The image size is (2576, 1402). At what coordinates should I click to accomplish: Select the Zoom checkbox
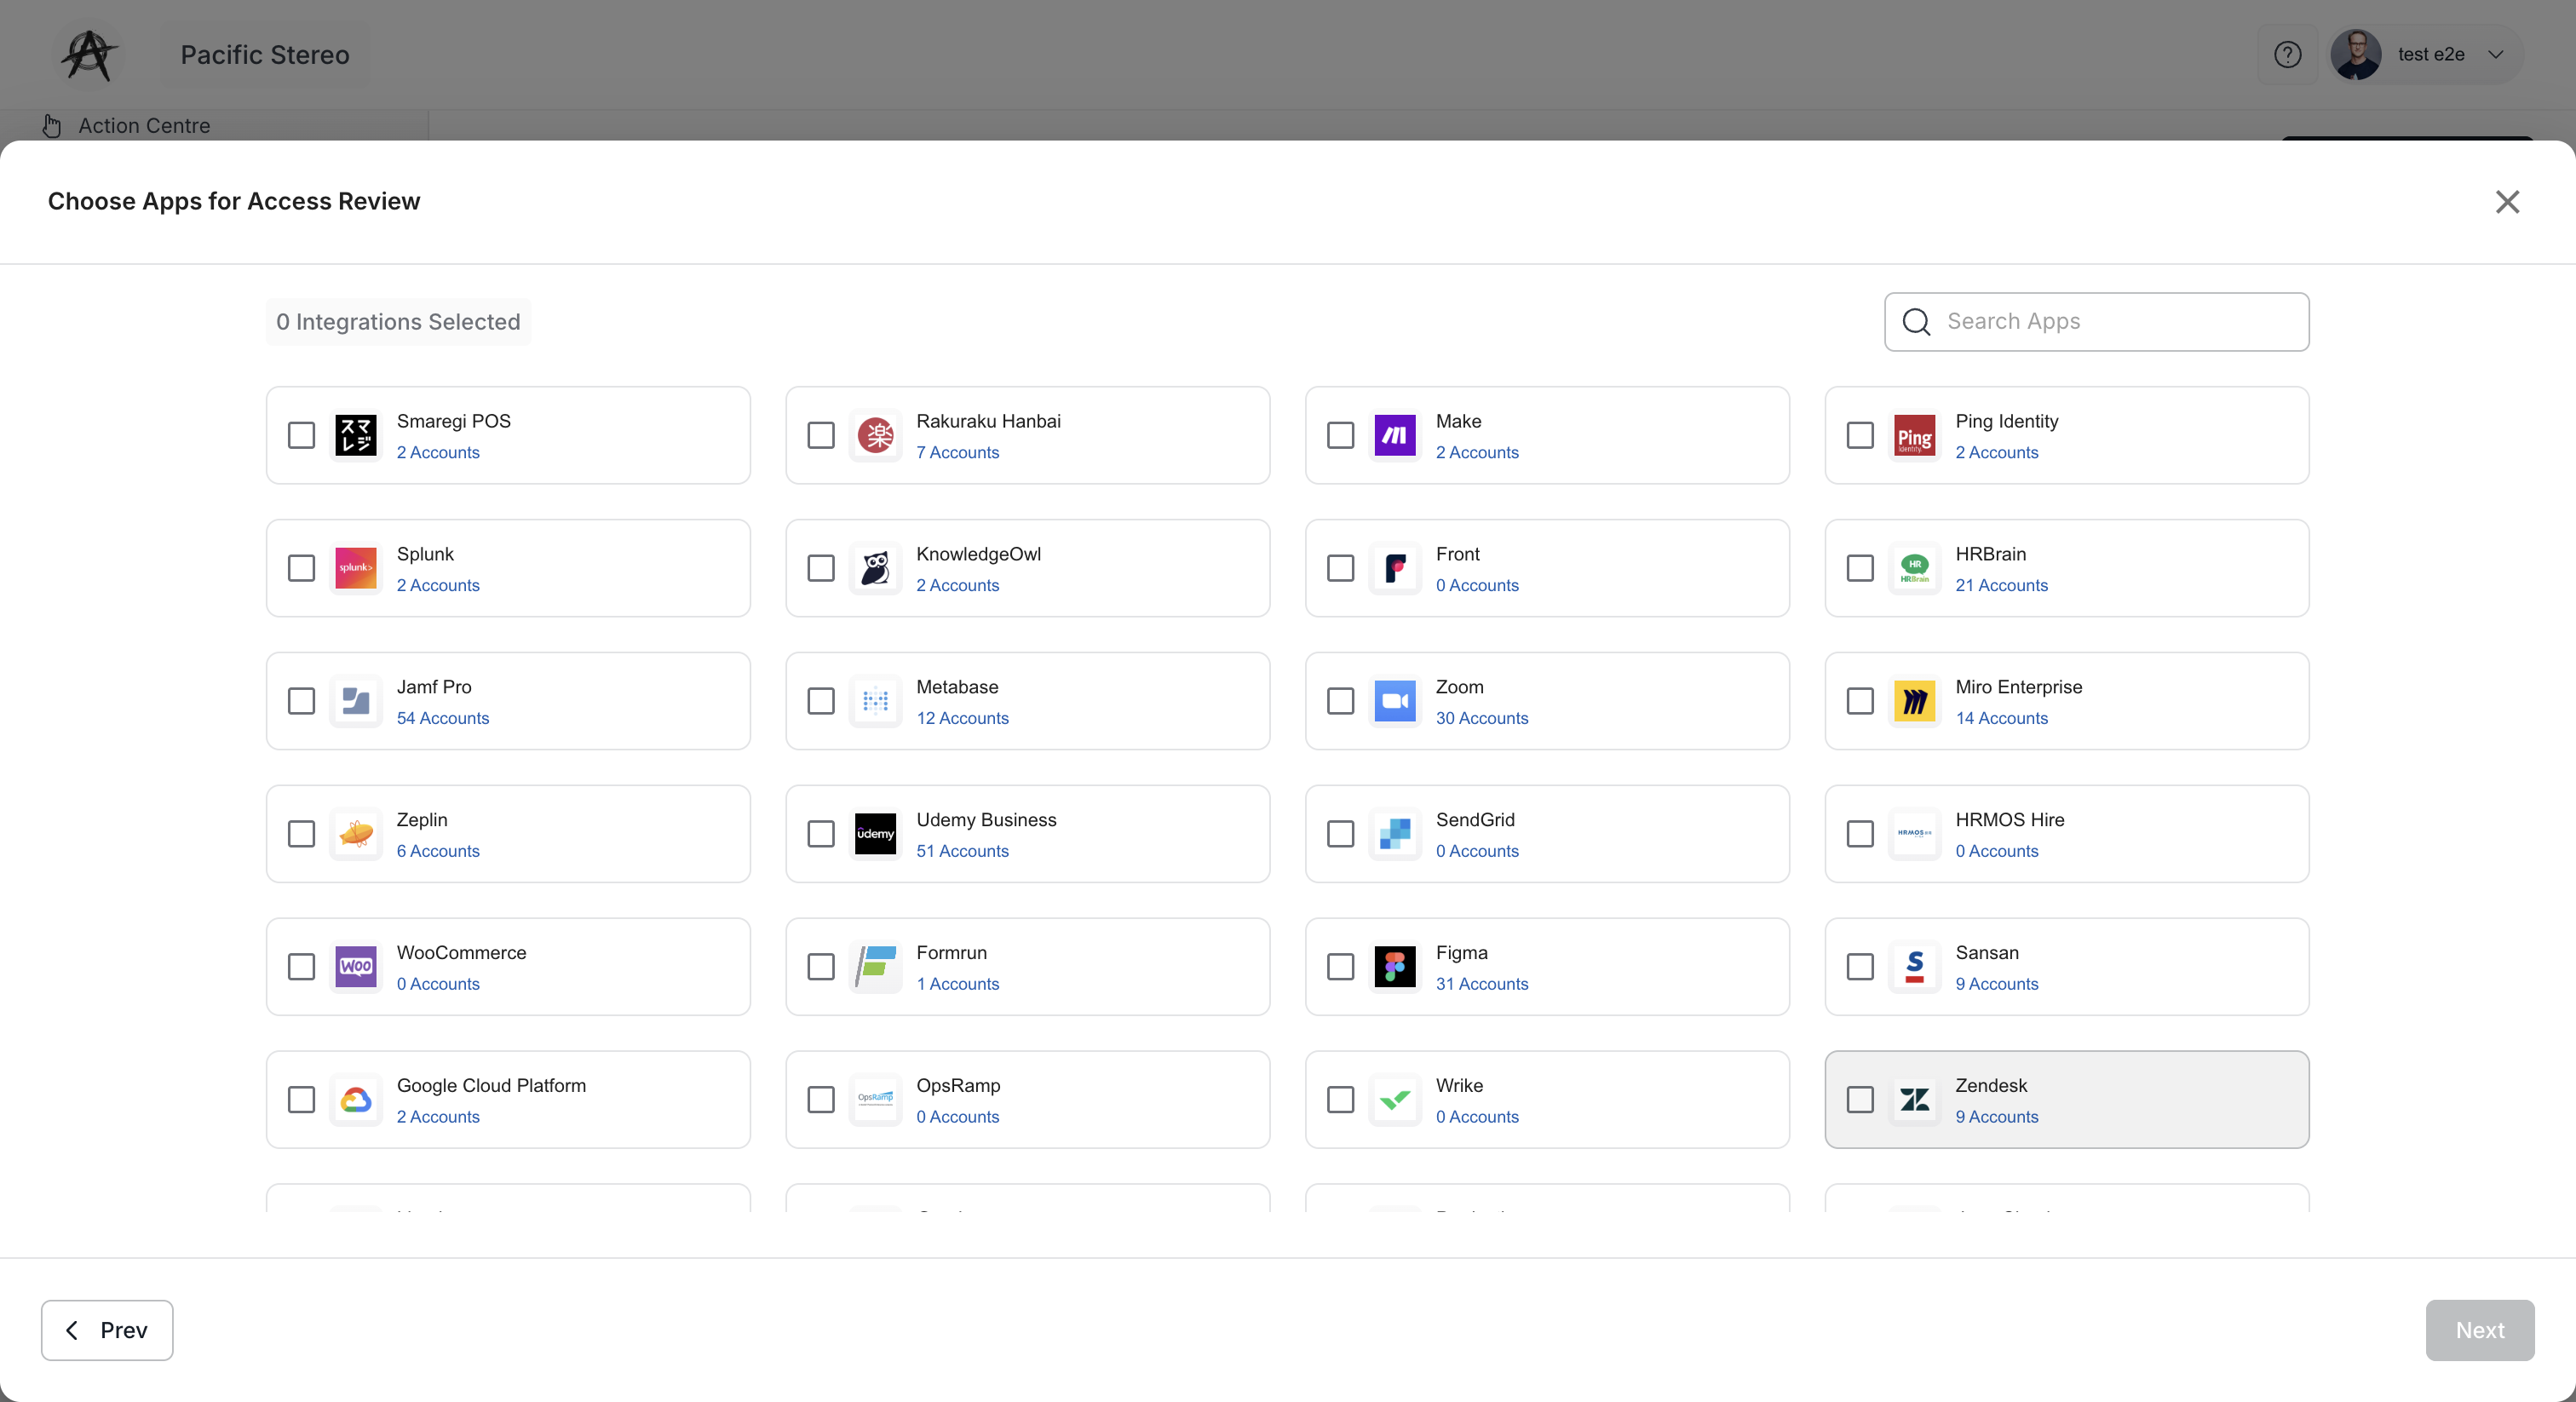[1340, 701]
